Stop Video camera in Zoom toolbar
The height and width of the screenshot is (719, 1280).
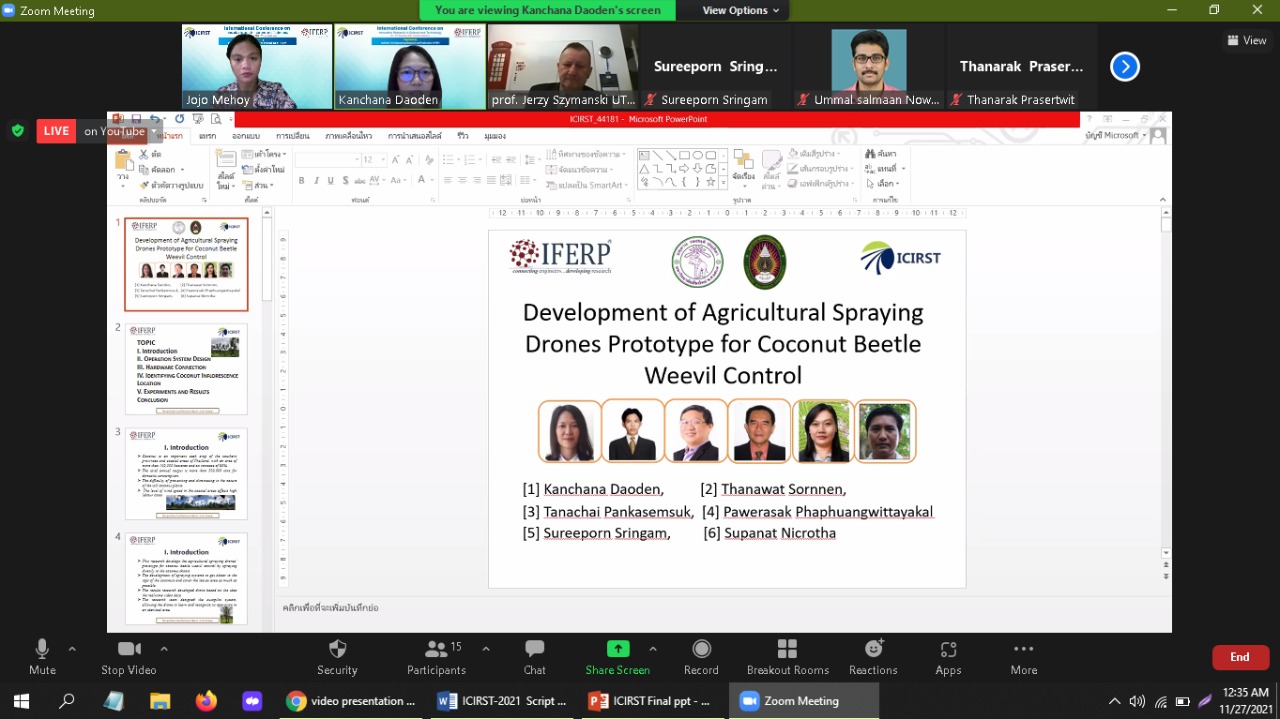(x=129, y=657)
